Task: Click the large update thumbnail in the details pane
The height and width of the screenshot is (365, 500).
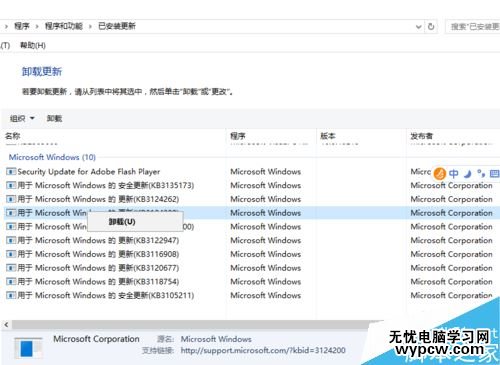Action: (x=28, y=348)
